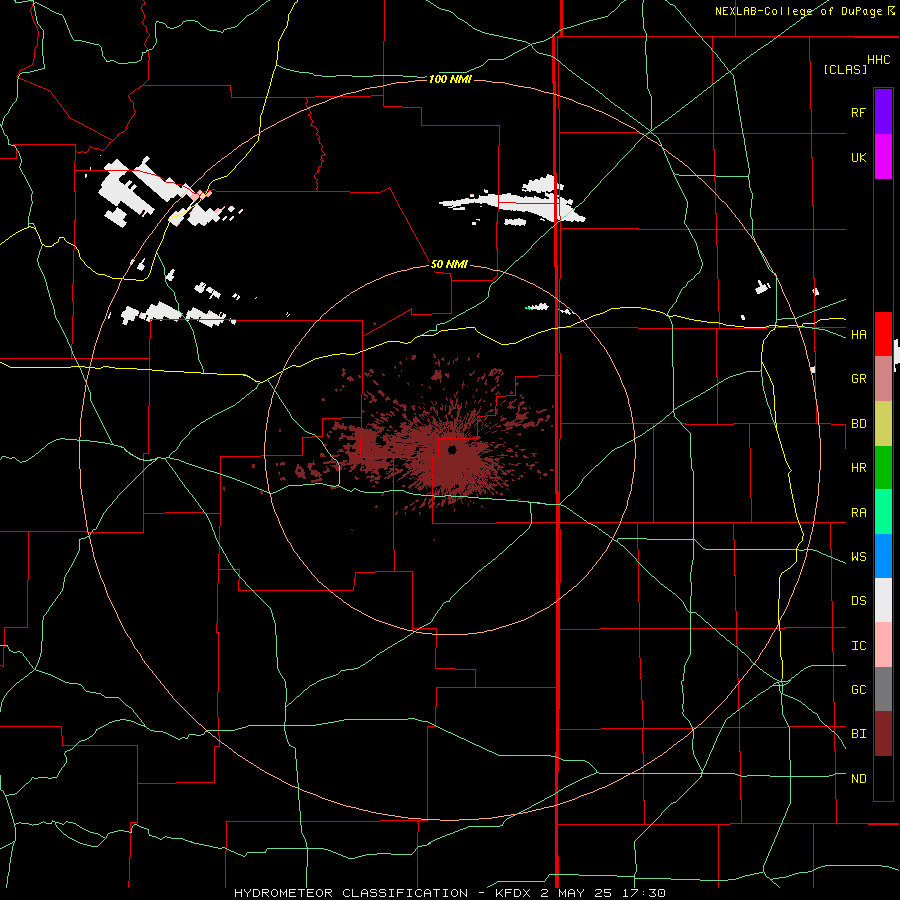
Task: Click the 2 MAY 25 date text
Action: [577, 893]
